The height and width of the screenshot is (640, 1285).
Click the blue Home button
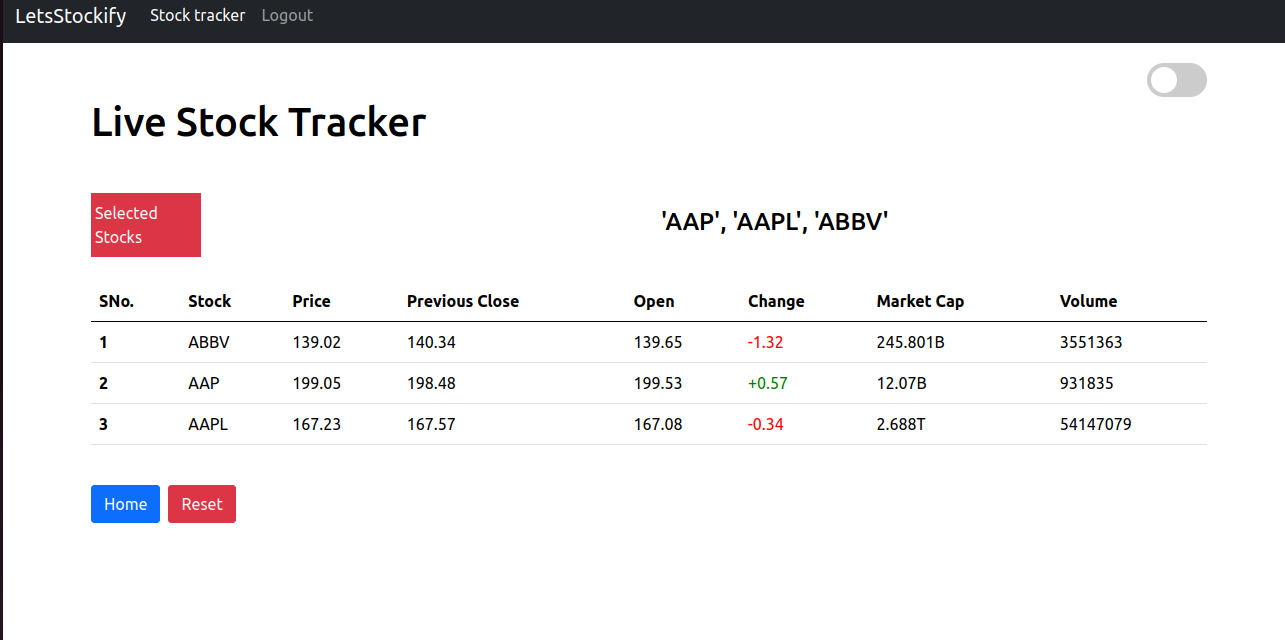pos(125,504)
